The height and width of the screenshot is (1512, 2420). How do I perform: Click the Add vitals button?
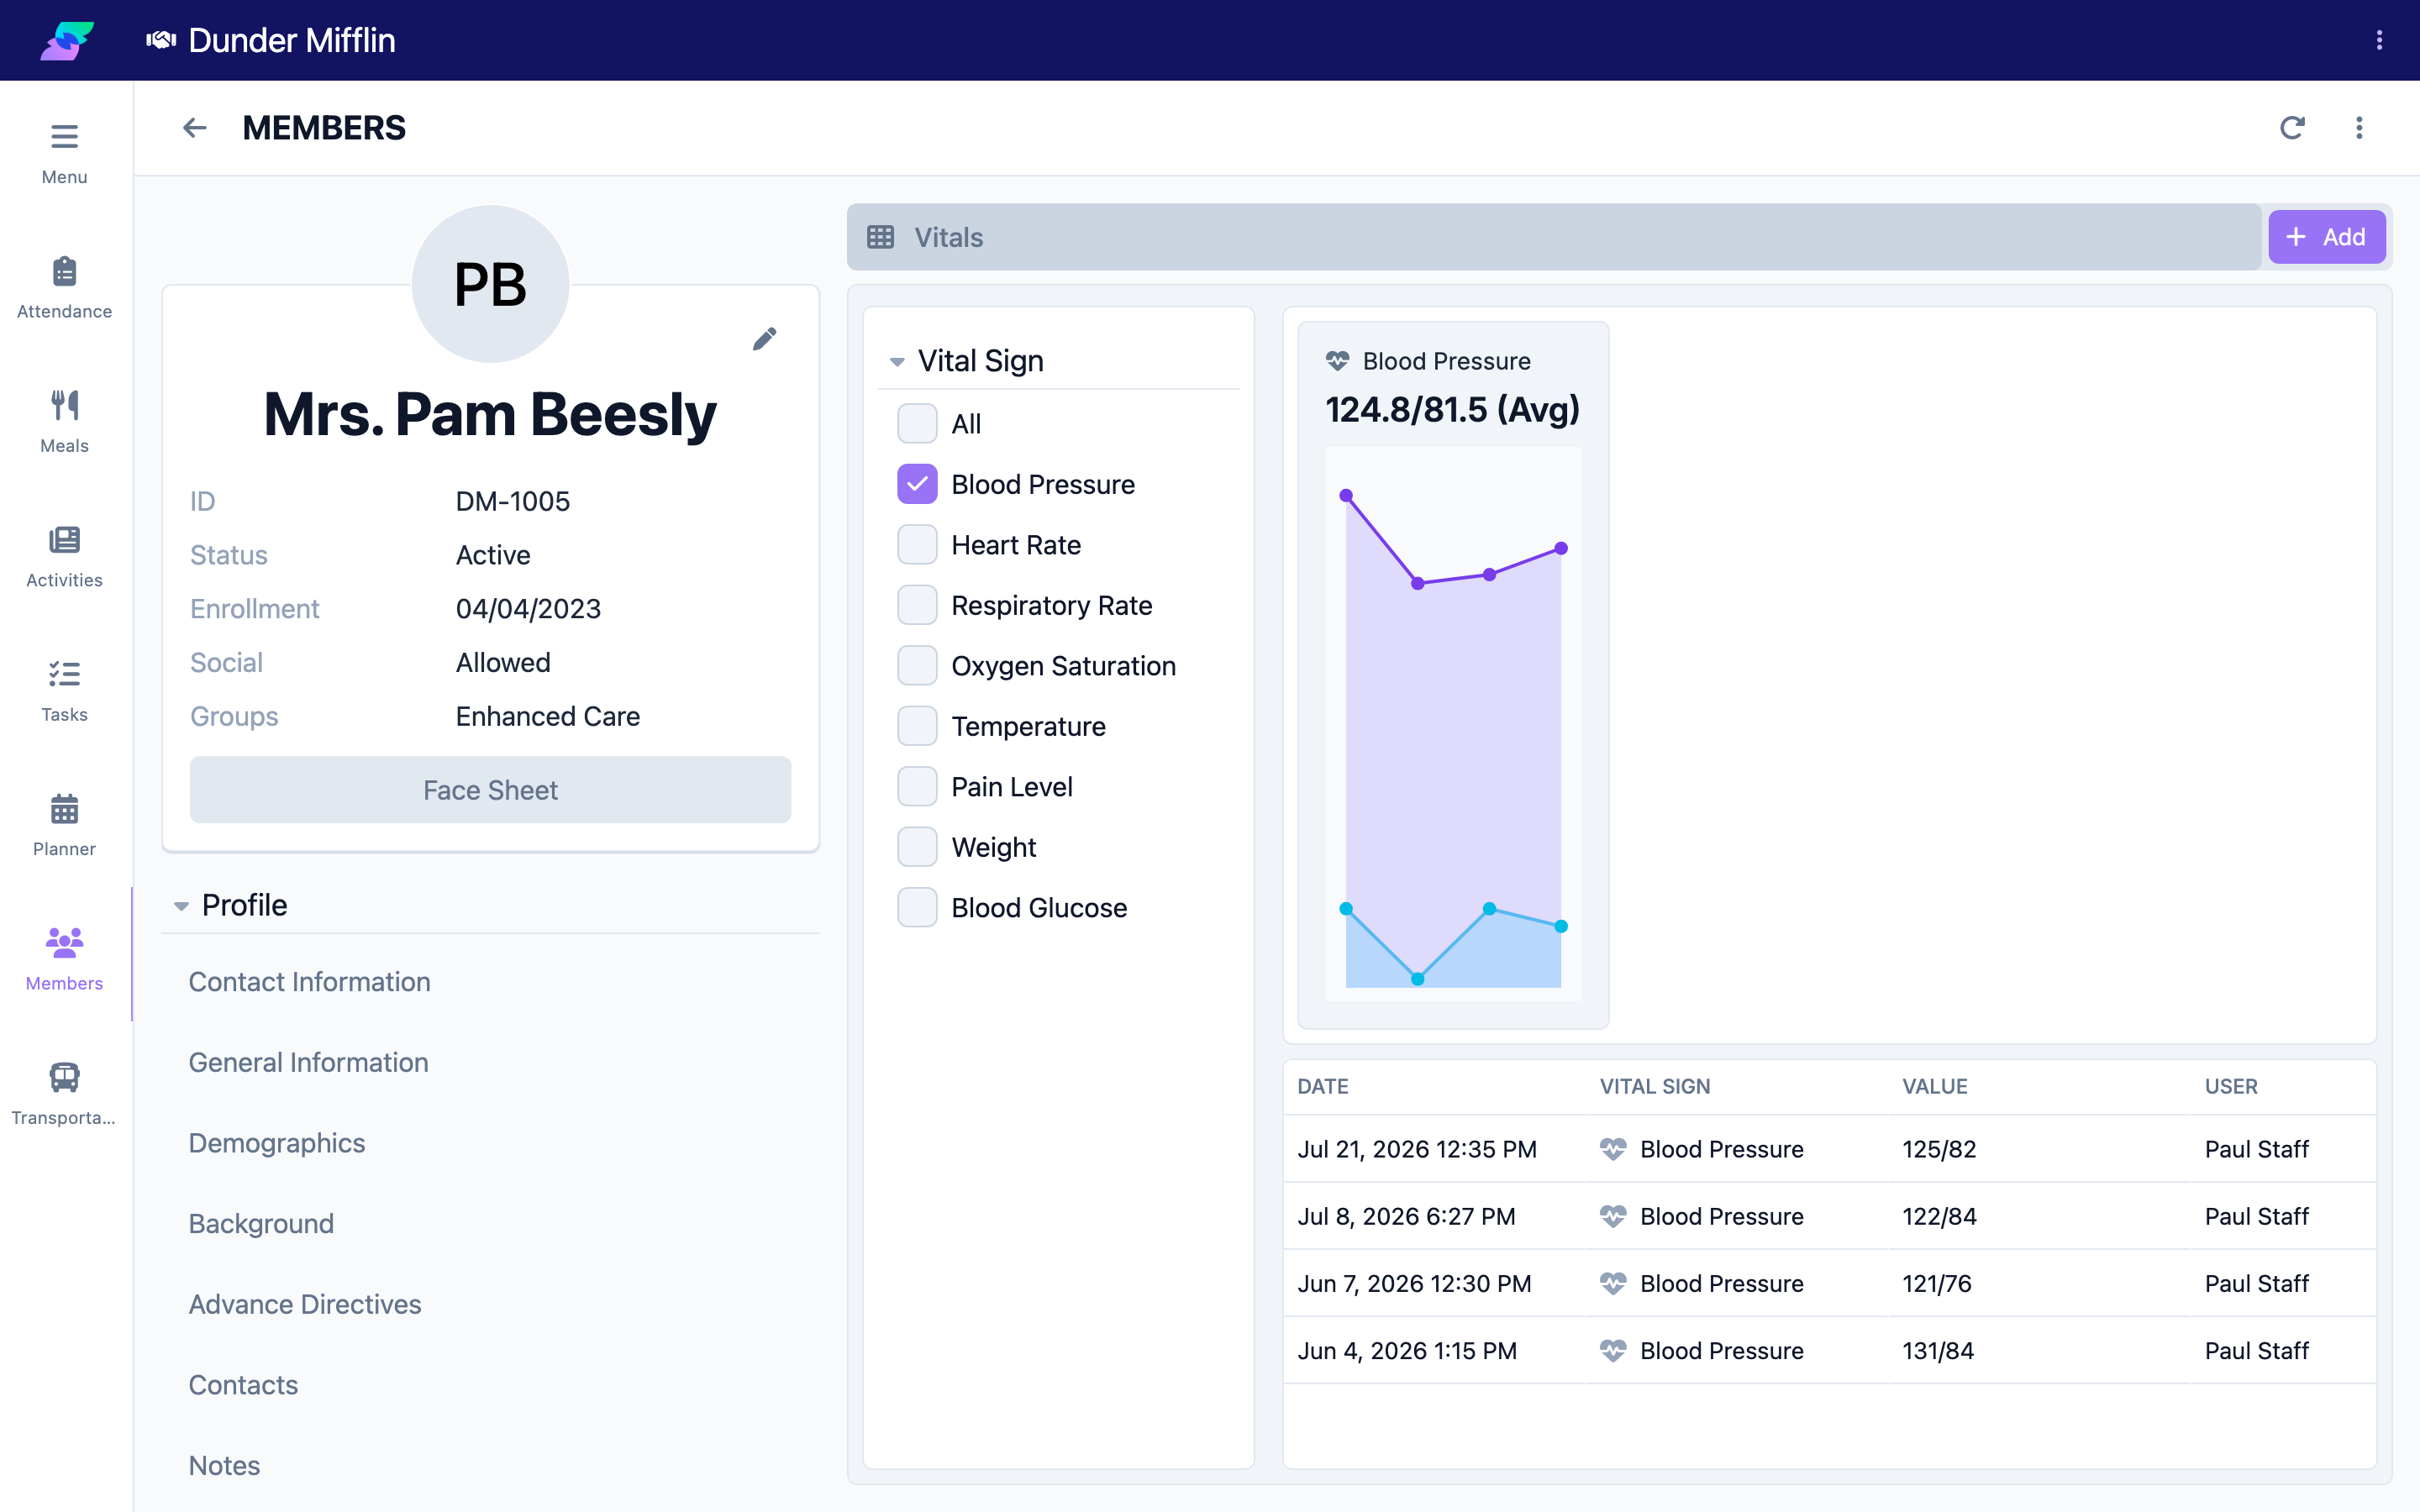2326,237
